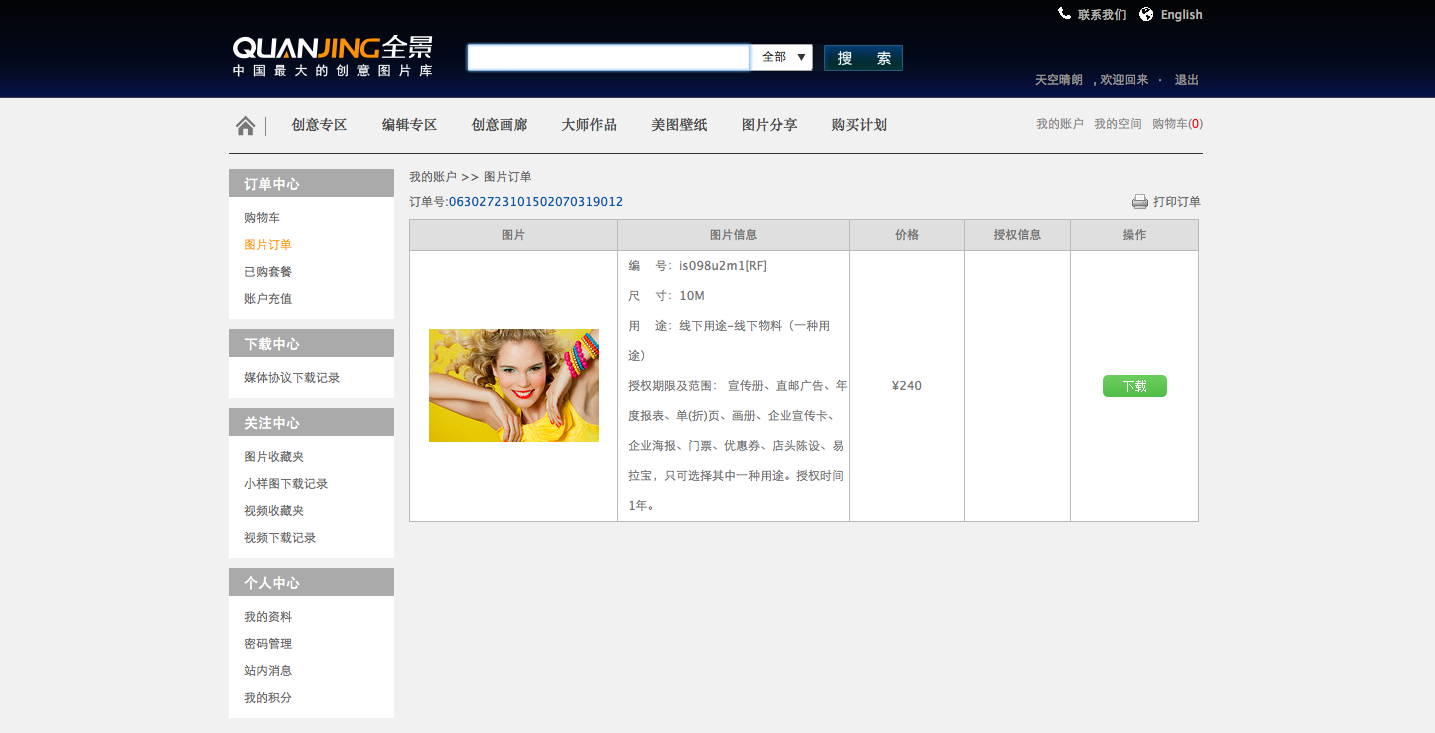
Task: Click the 天空晴朗 username text
Action: pyautogui.click(x=1059, y=80)
